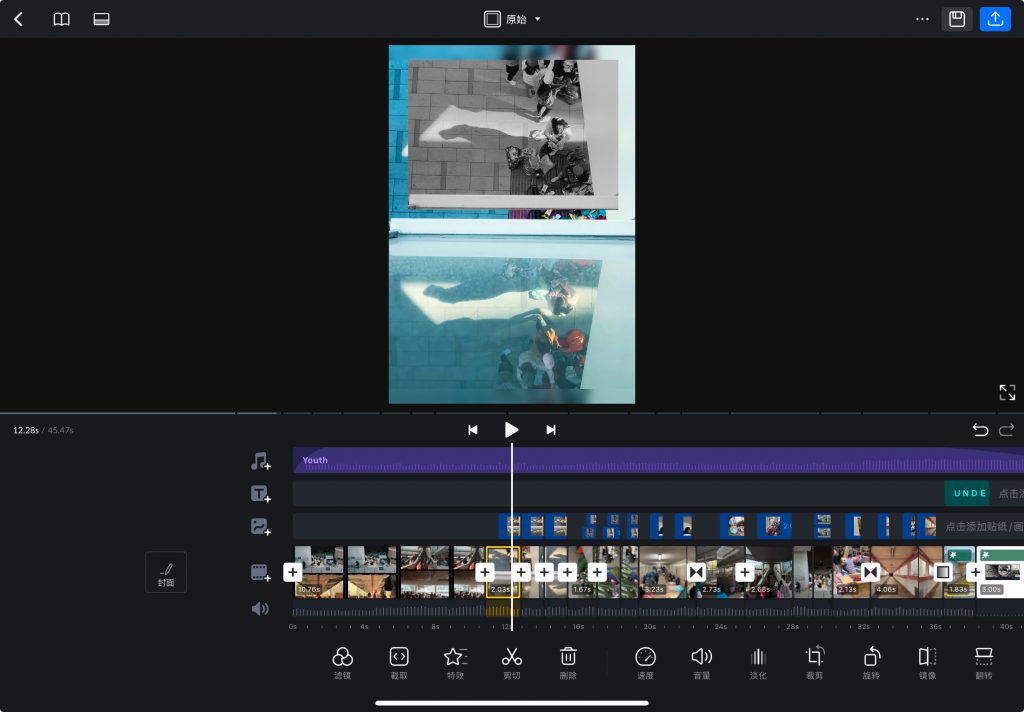Open the 滤镜 filter tool
The height and width of the screenshot is (712, 1024).
[342, 663]
